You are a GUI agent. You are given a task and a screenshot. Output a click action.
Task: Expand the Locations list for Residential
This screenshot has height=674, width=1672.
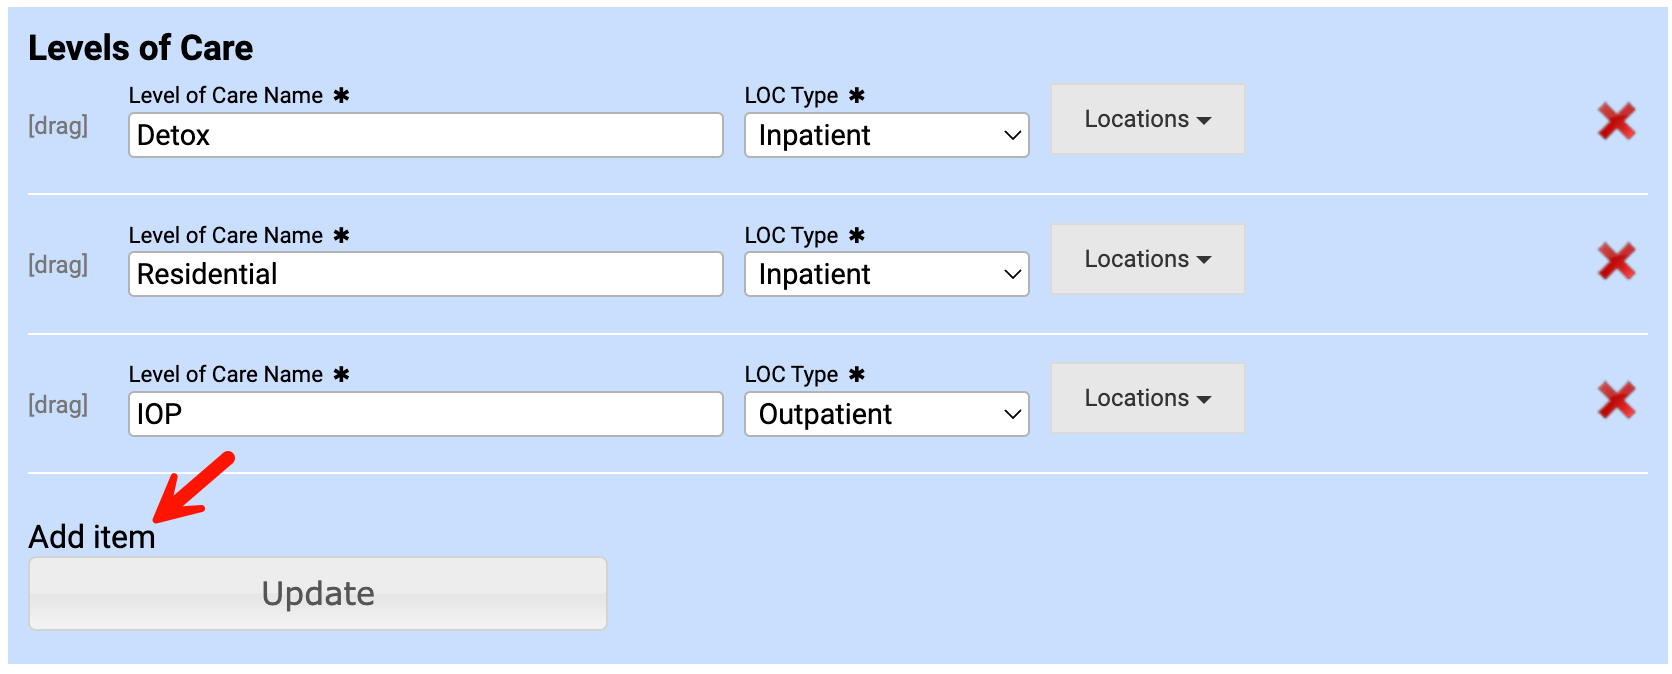[1146, 258]
